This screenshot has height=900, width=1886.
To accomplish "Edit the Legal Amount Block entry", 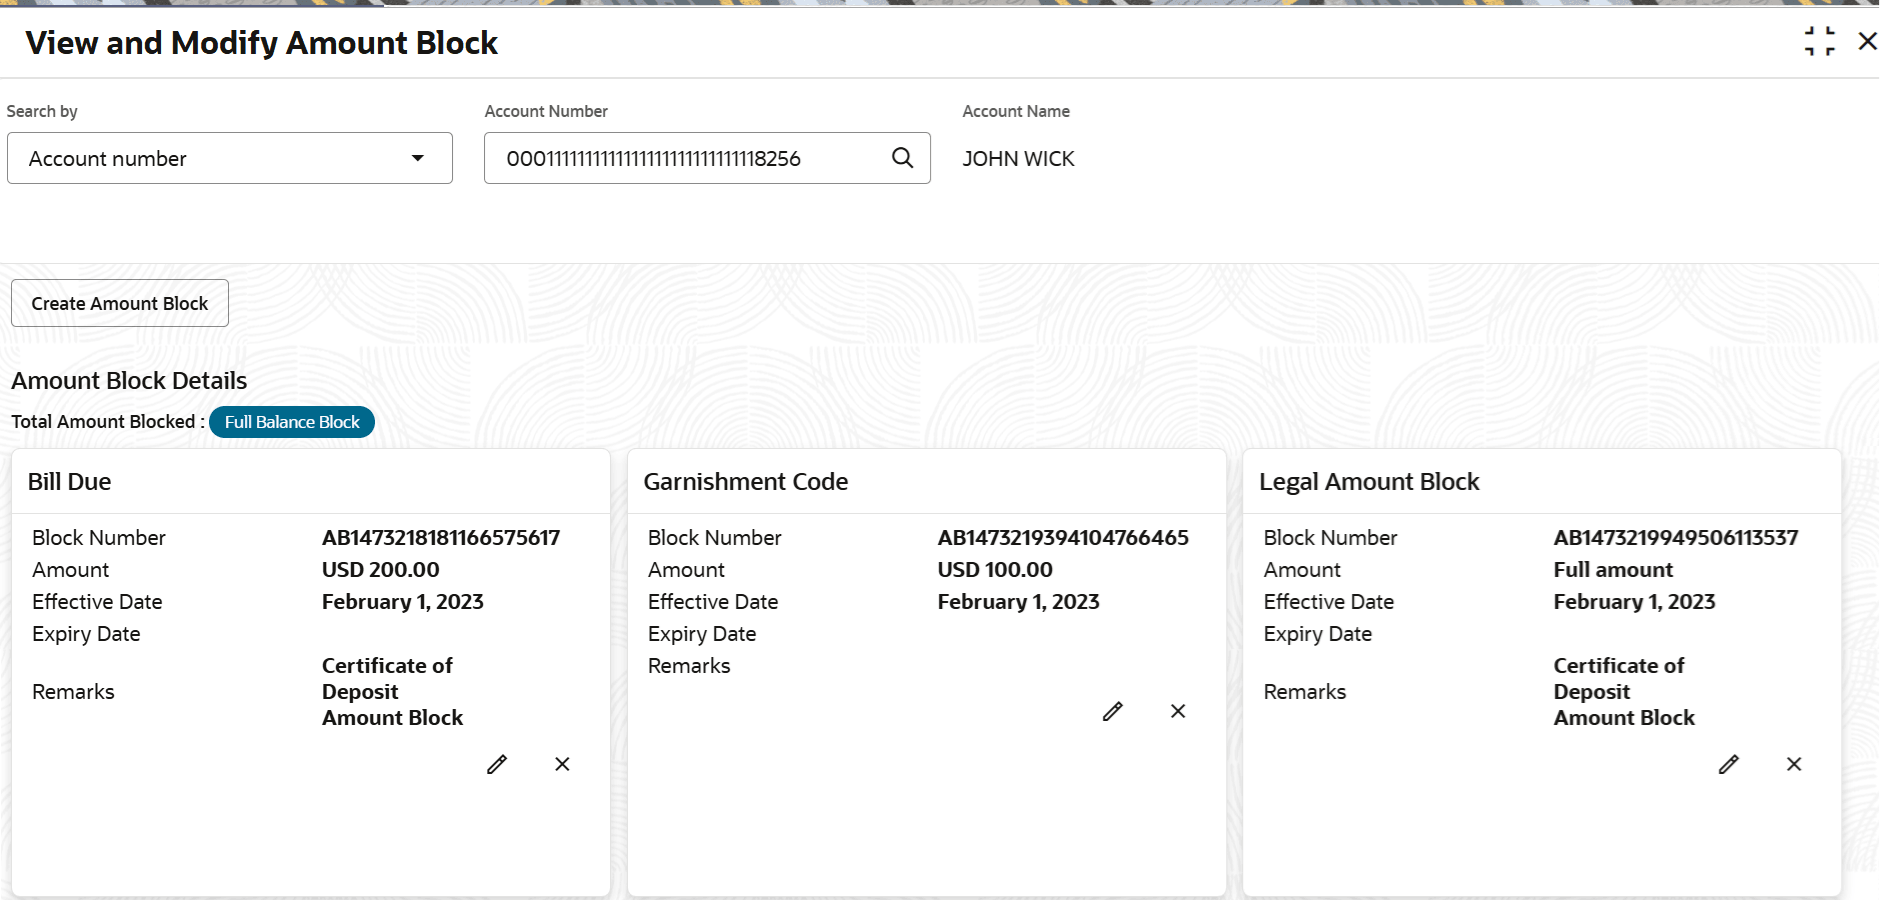I will 1729,765.
